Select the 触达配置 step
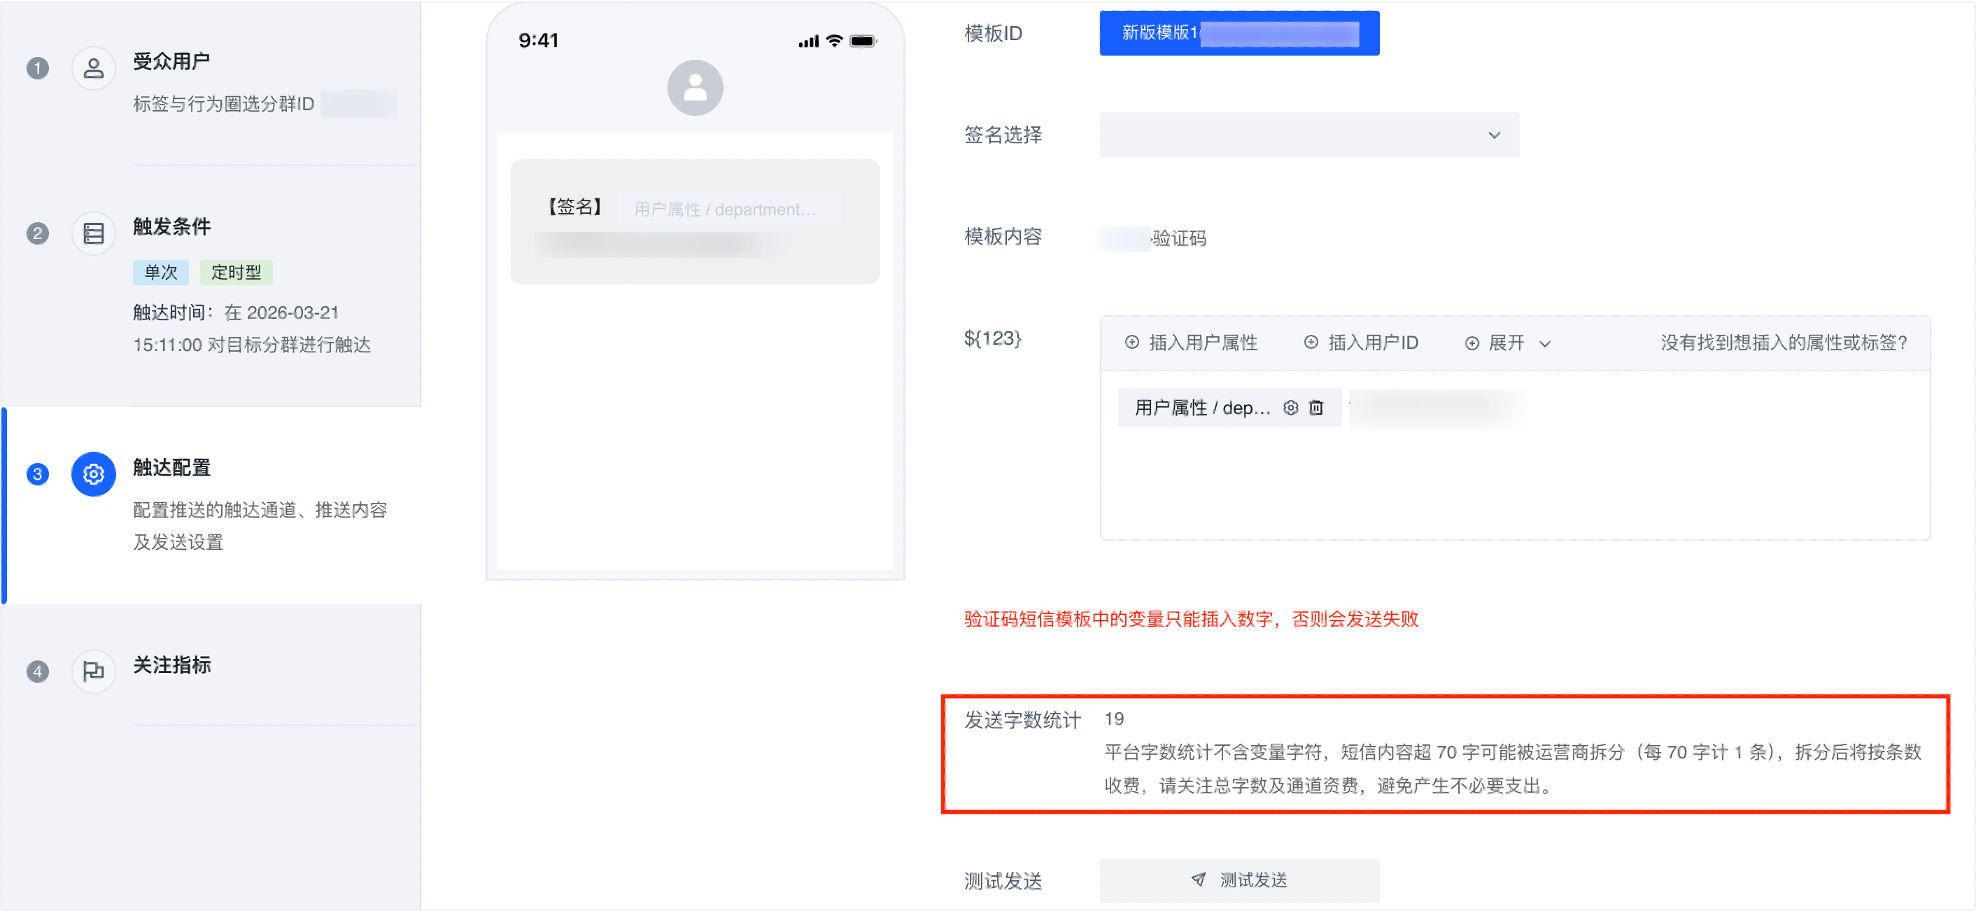Viewport: 1976px width, 912px height. pos(171,468)
